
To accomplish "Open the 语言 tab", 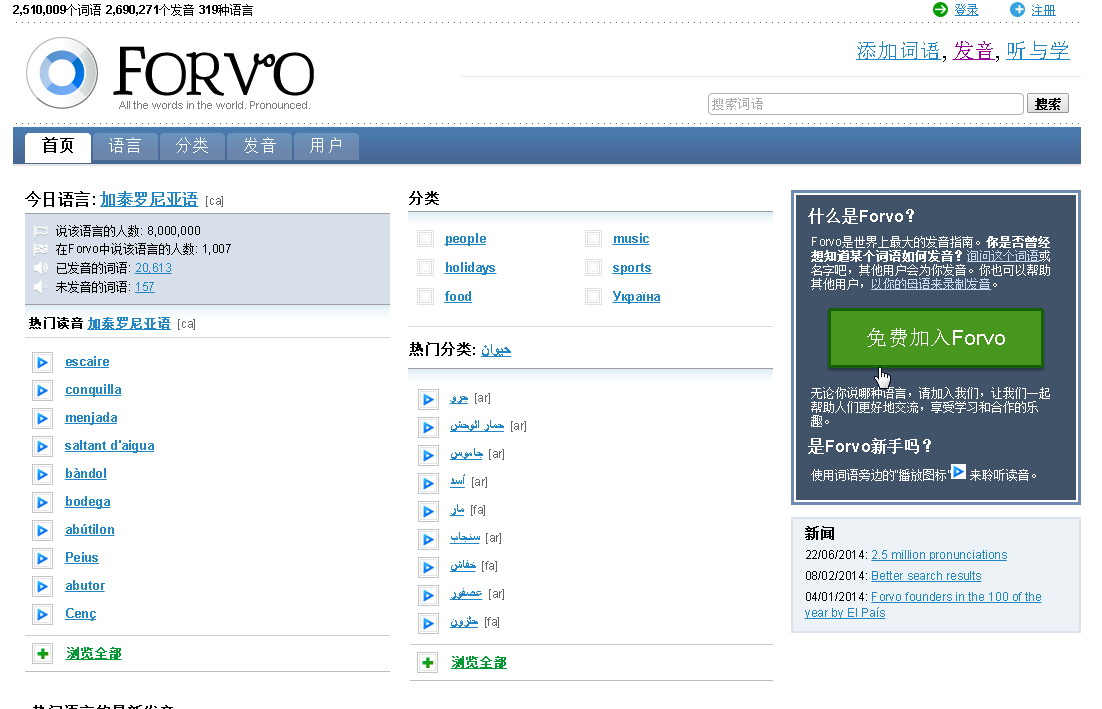I will [x=125, y=146].
